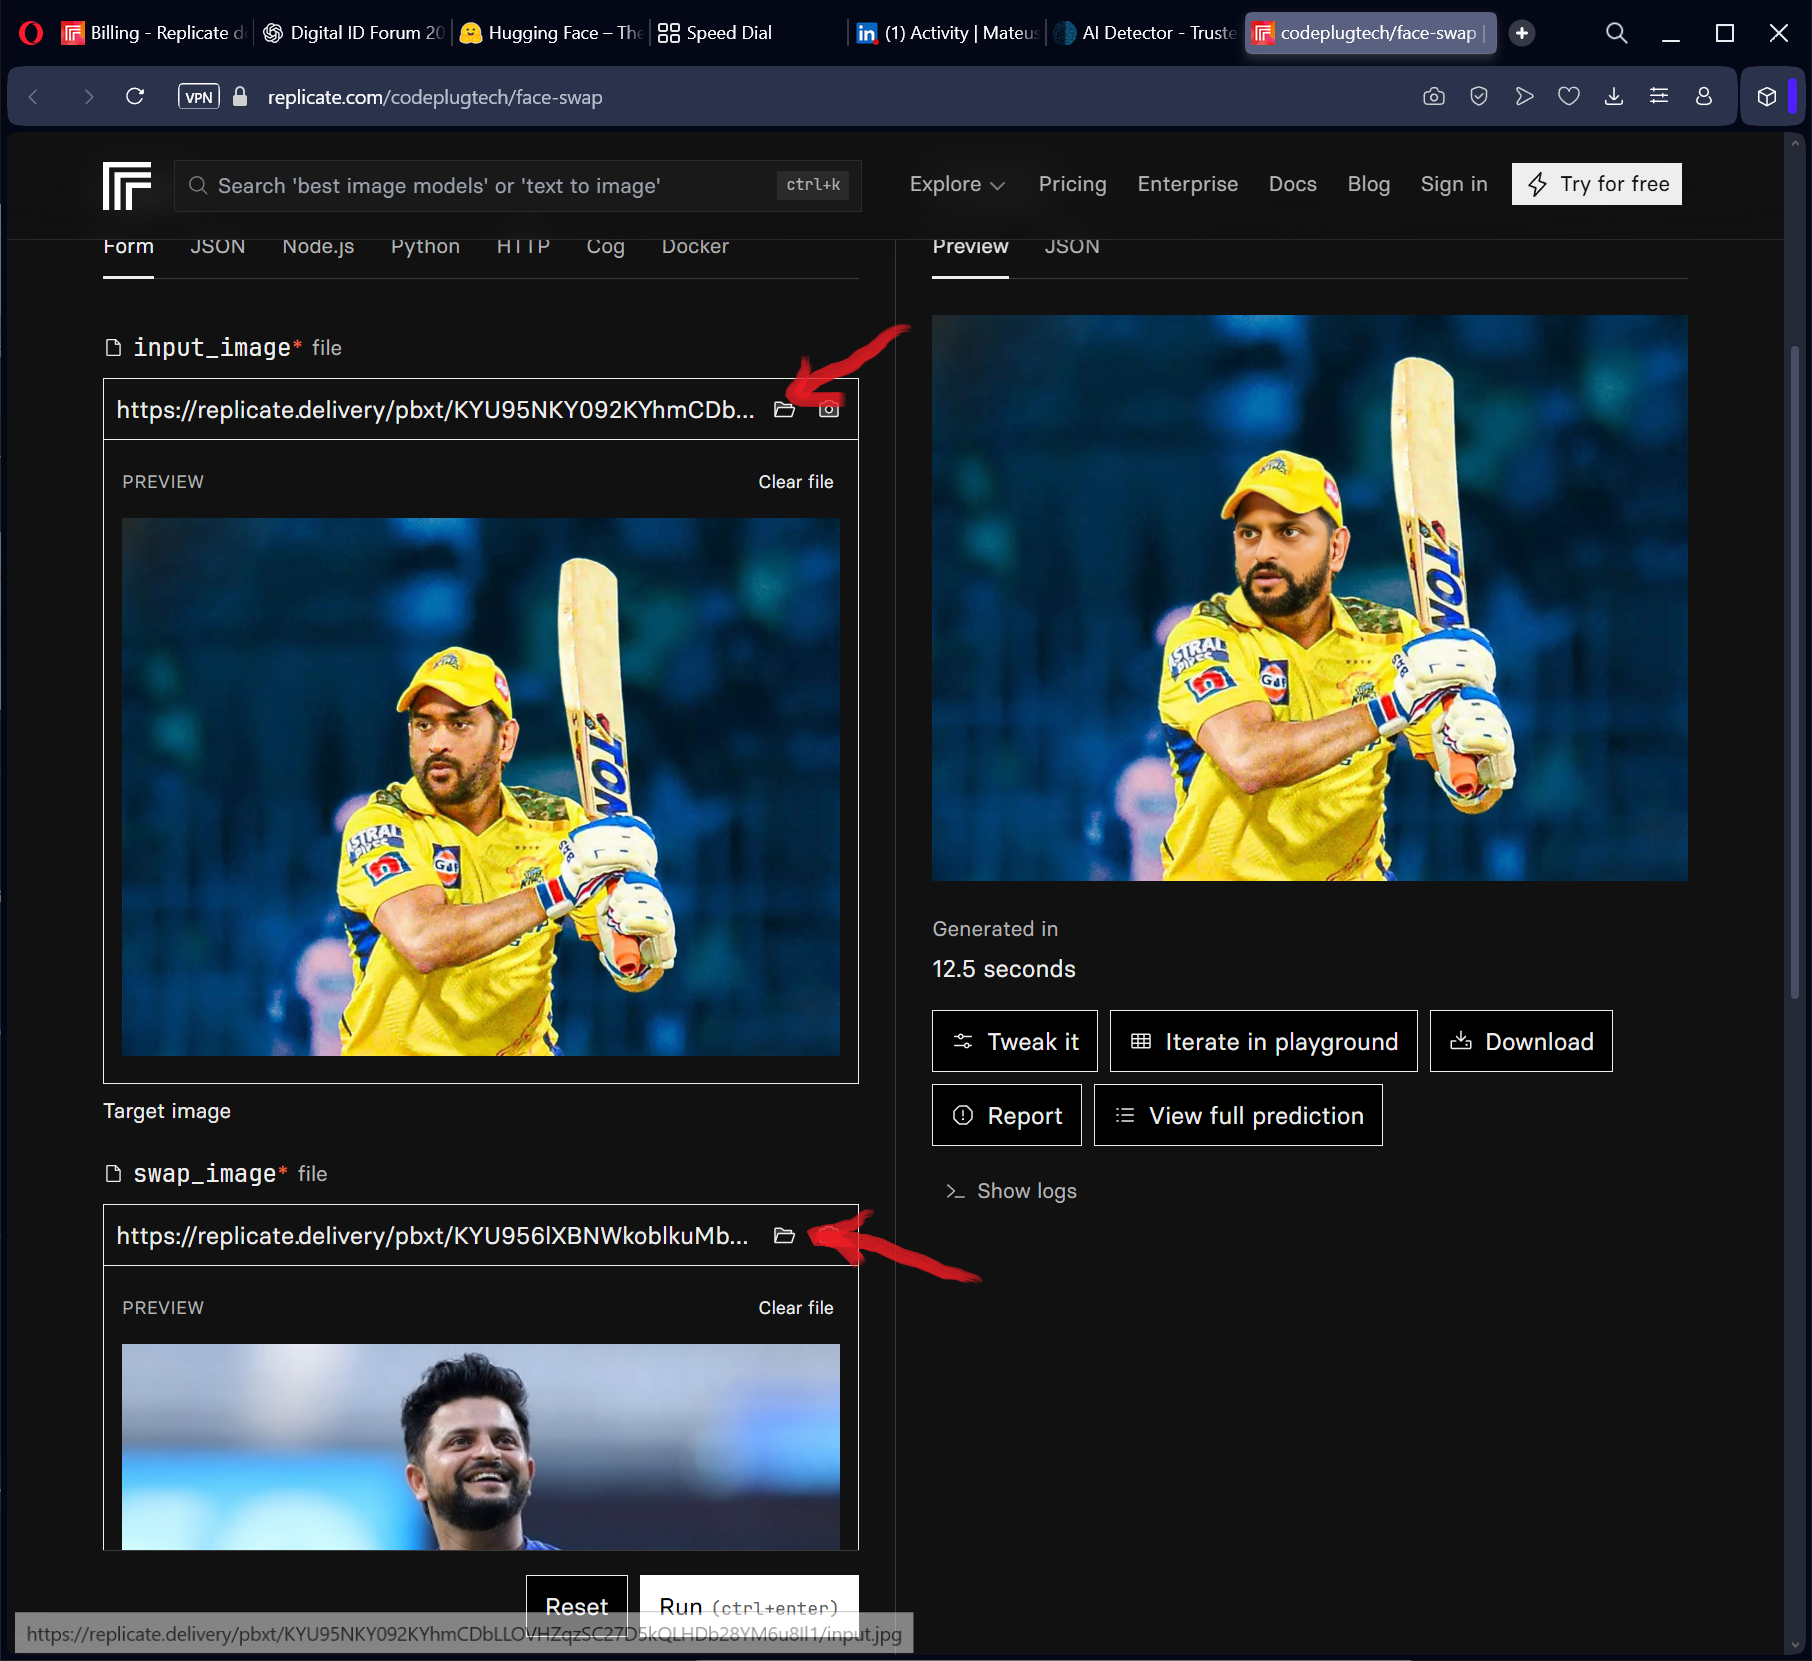Screen dimensions: 1812x1661
Task: Click the camera icon in input_image field
Action: [x=829, y=410]
